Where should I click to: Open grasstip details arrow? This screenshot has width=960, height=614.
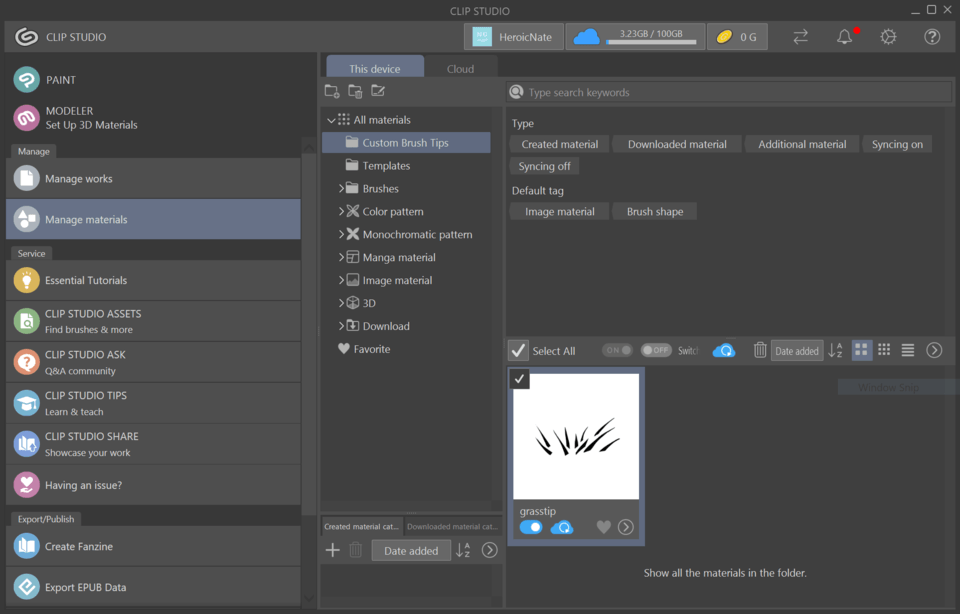(626, 527)
